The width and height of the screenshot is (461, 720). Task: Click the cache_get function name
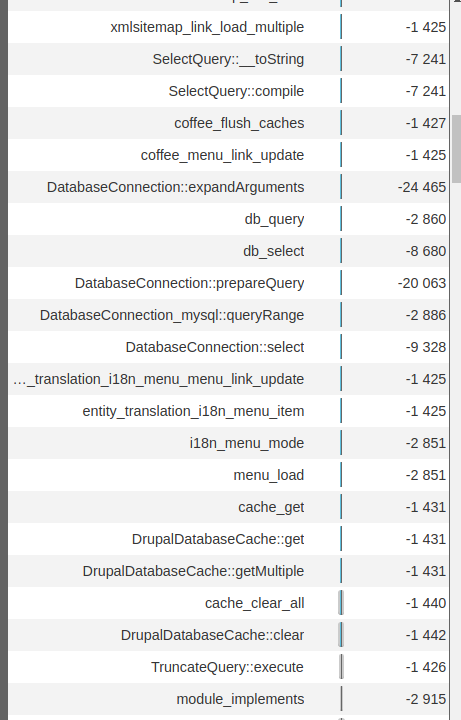coord(271,507)
